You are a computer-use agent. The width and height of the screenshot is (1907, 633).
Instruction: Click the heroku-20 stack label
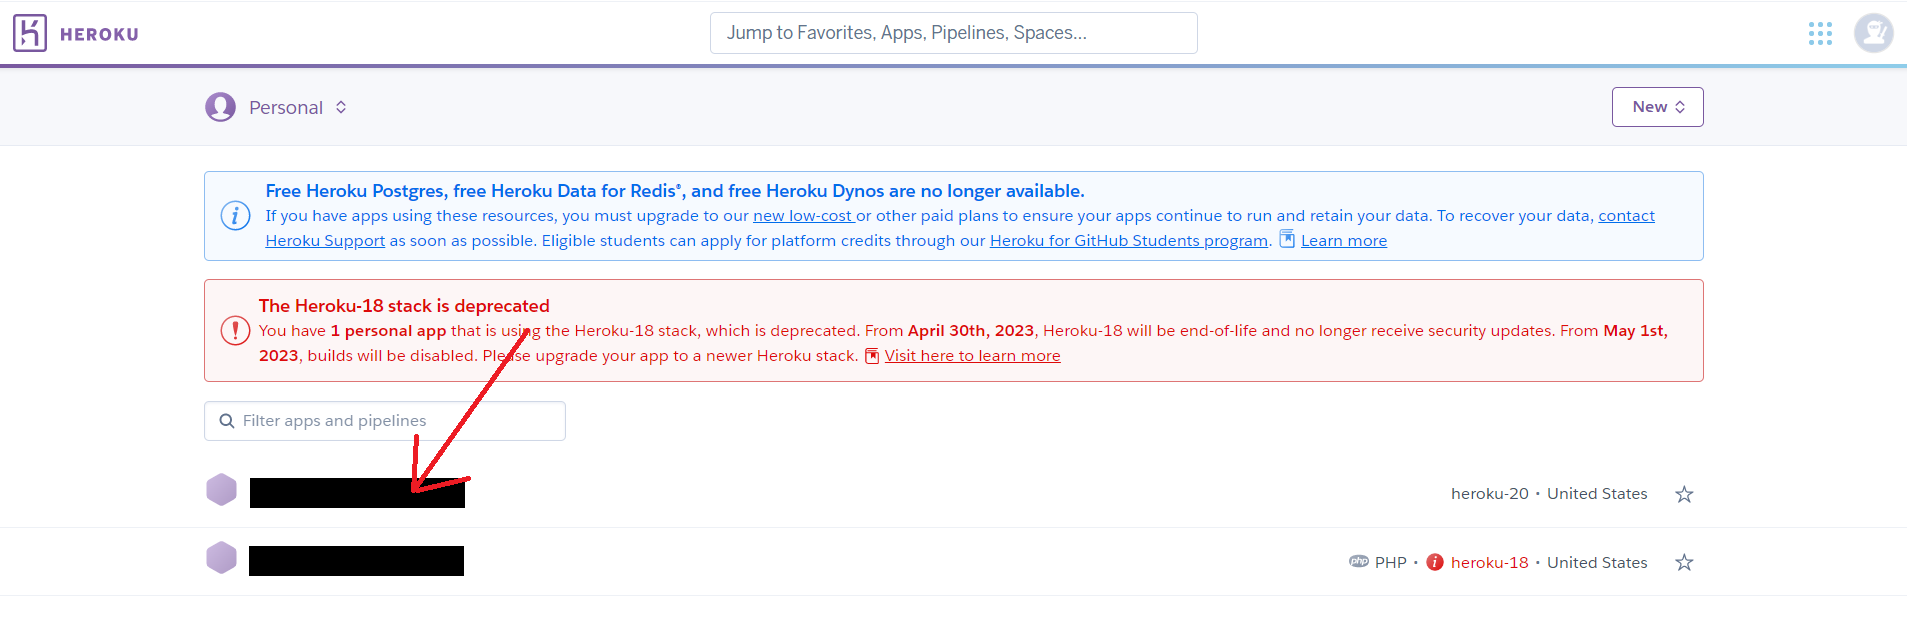[x=1490, y=493]
